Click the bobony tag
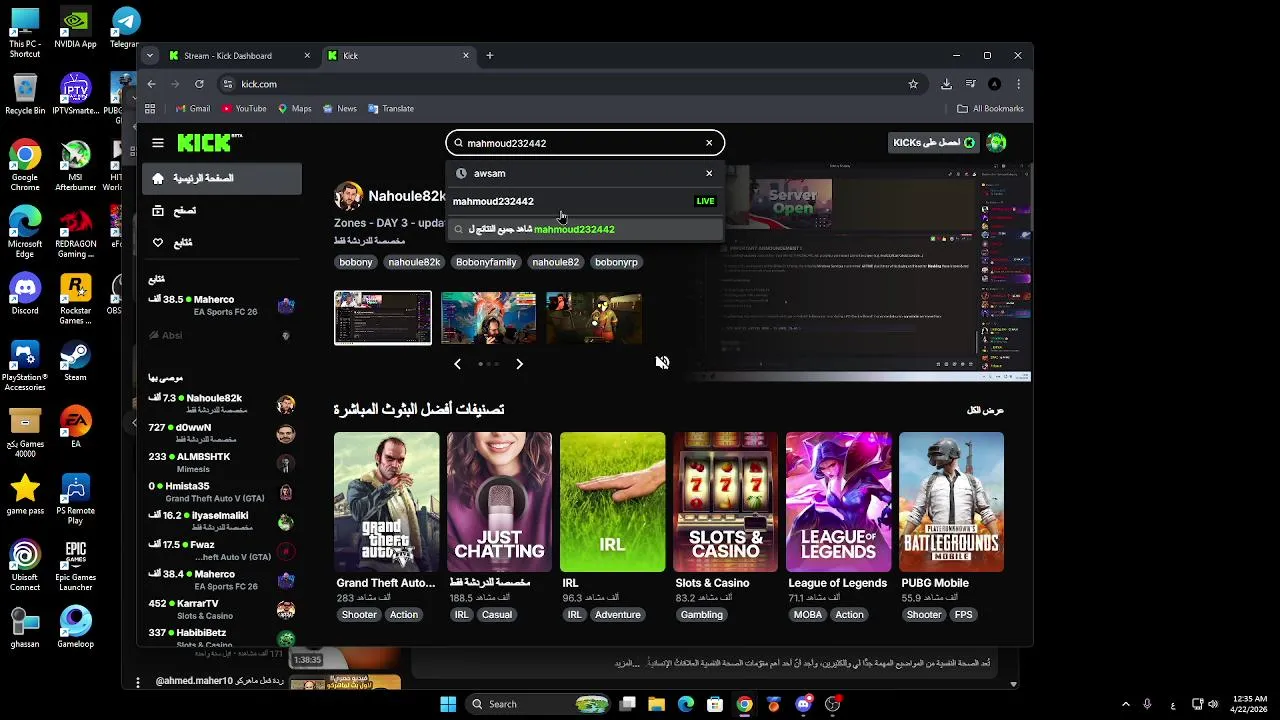 (356, 262)
